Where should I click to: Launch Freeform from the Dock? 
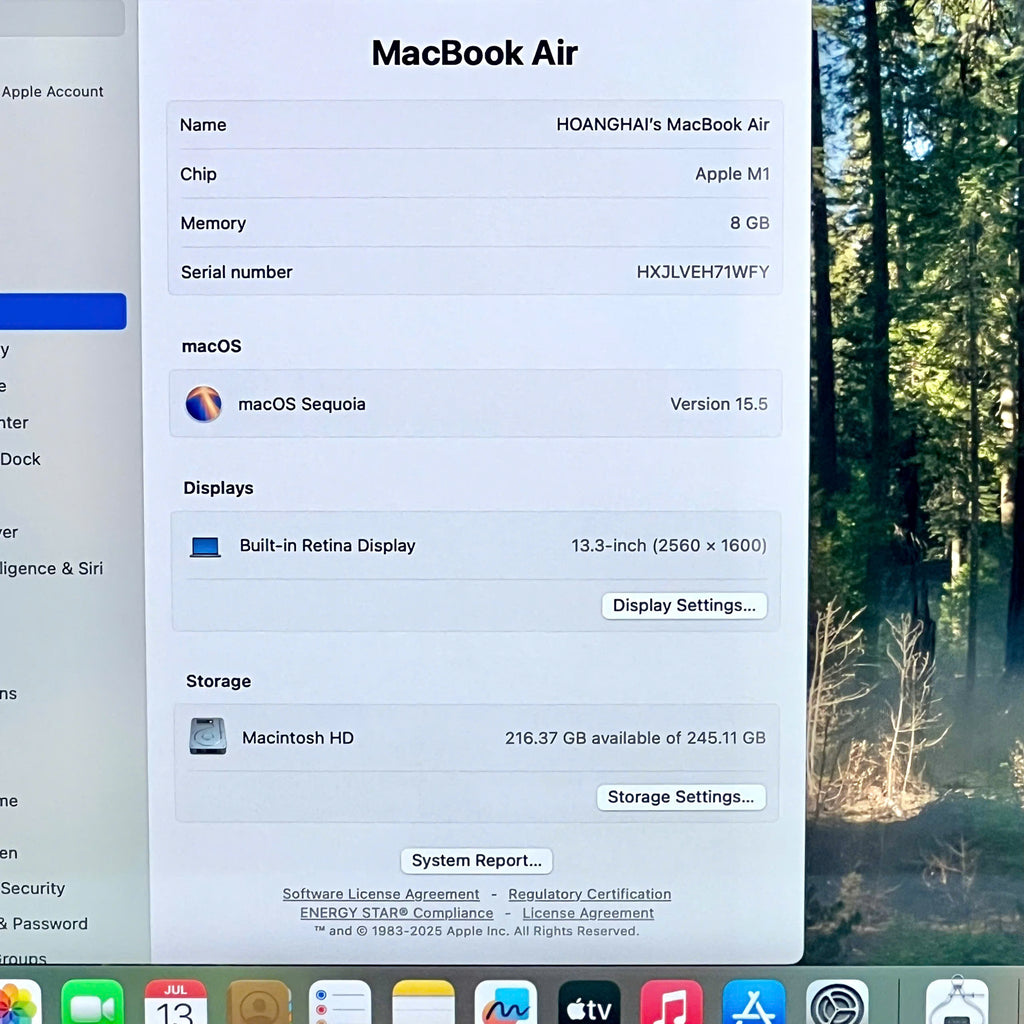505,1004
